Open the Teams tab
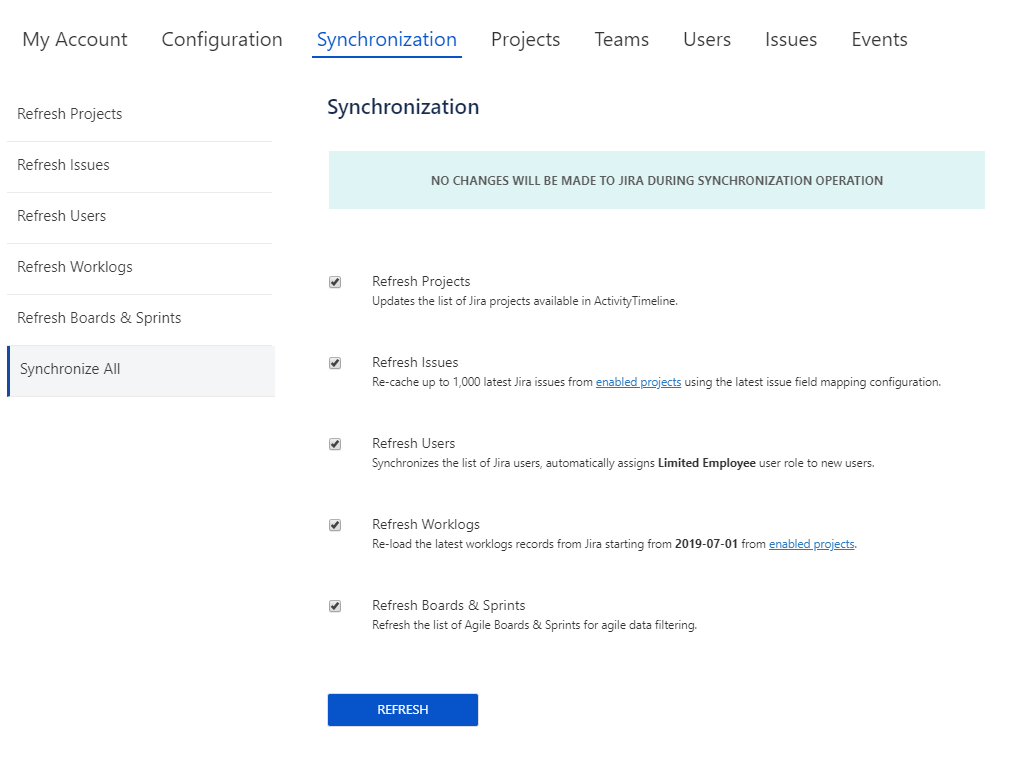 pos(621,40)
